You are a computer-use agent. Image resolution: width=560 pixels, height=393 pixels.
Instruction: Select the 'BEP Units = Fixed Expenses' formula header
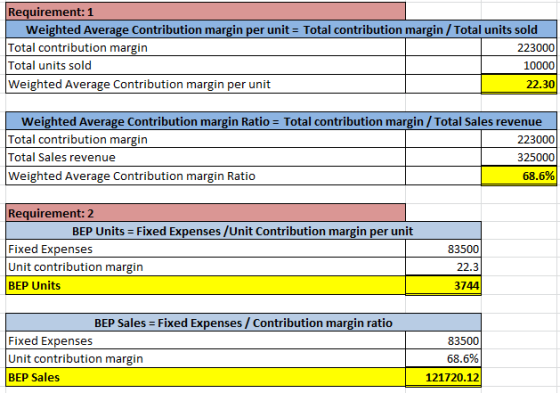coord(243,231)
